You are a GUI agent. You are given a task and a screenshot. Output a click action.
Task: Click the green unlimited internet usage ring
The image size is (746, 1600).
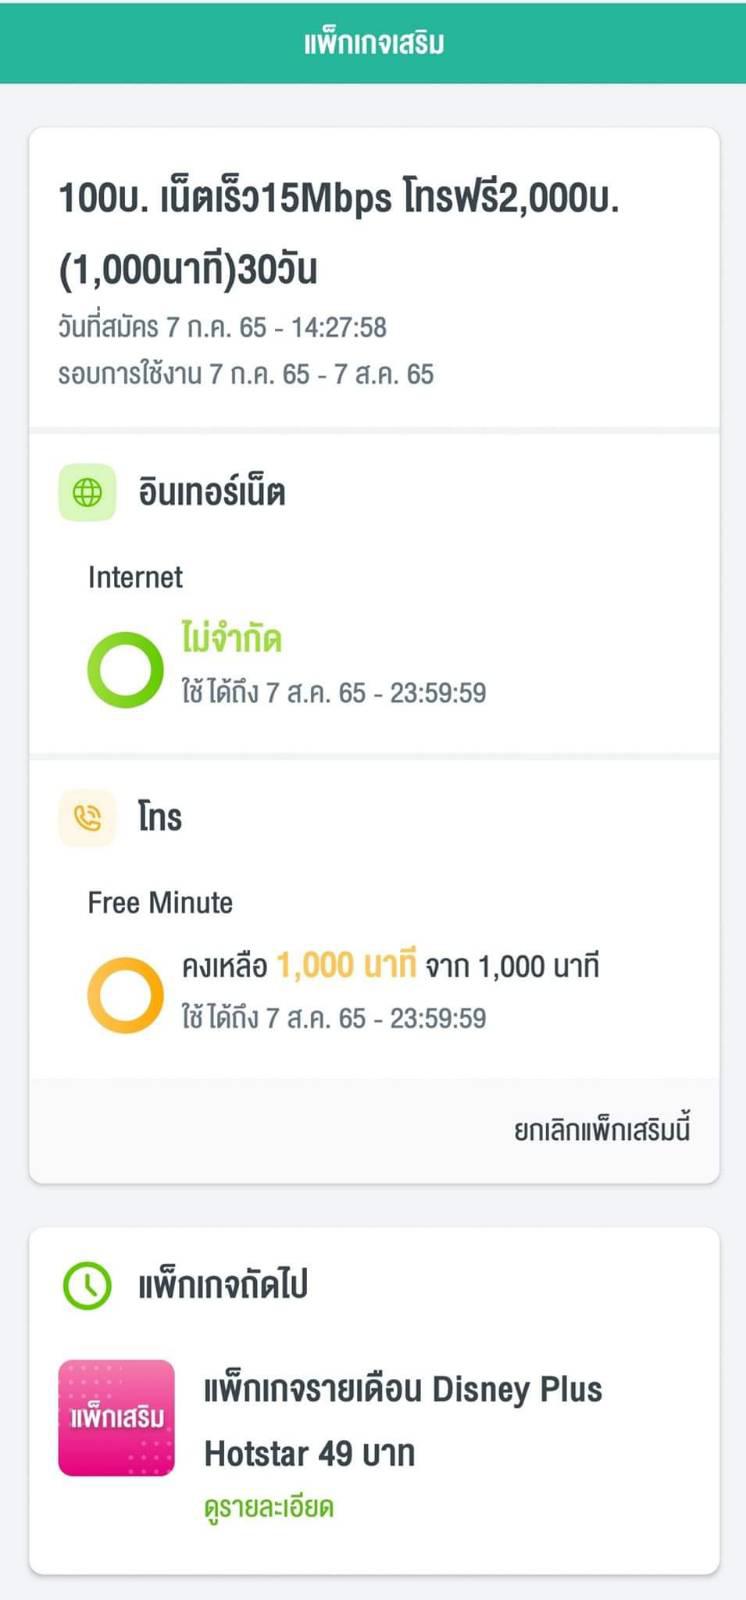pos(125,669)
